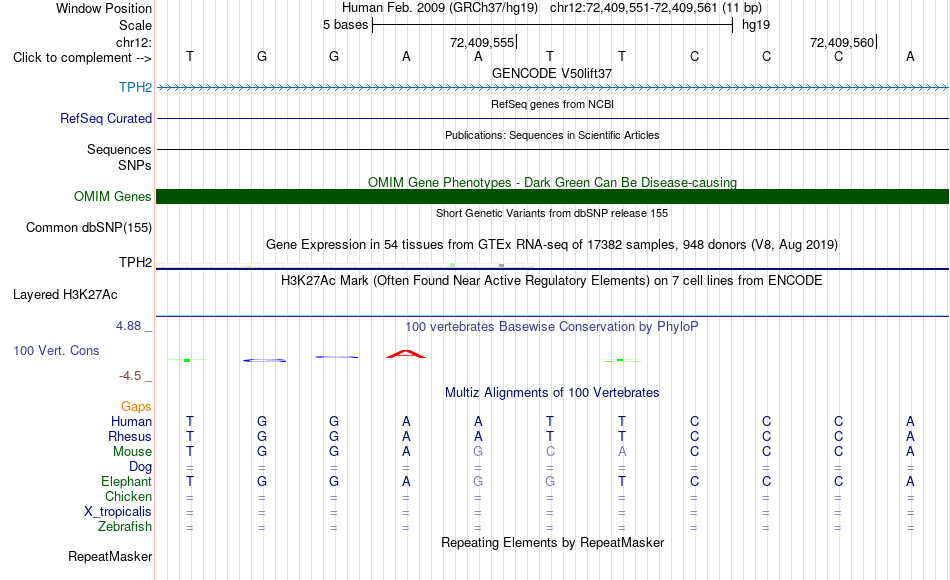This screenshot has height=580, width=950.
Task: Open the blue TPH2 GENCODE track label
Action: tap(135, 87)
